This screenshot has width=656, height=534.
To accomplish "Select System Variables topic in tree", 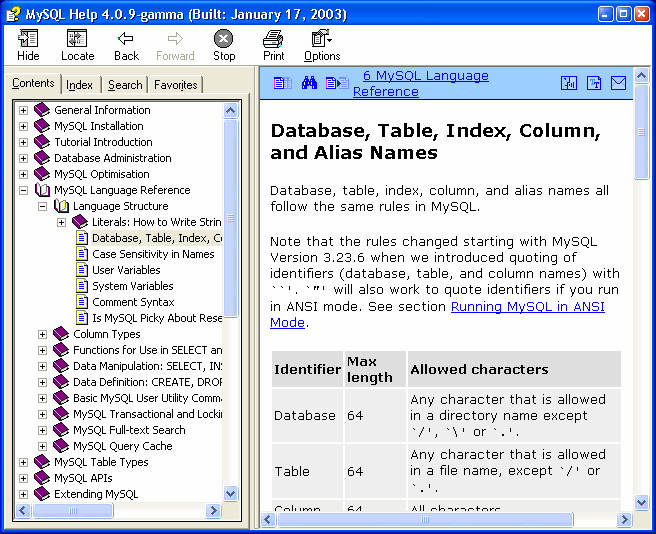I will coord(133,286).
